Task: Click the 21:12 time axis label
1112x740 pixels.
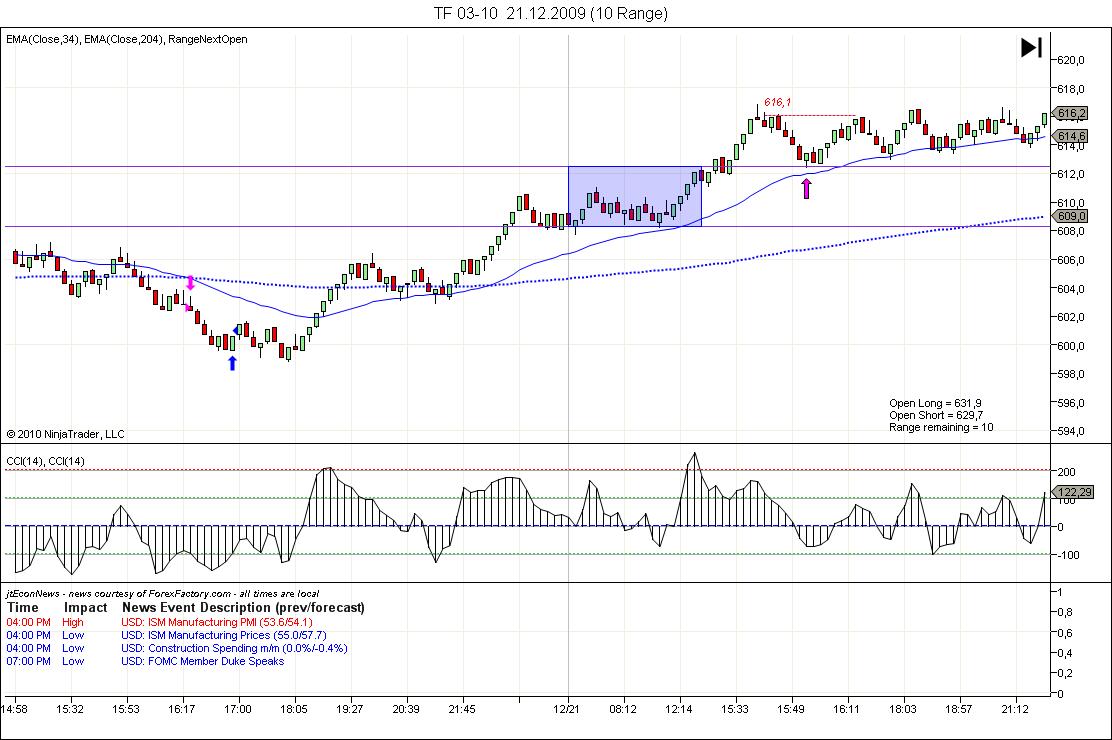Action: tap(1015, 709)
